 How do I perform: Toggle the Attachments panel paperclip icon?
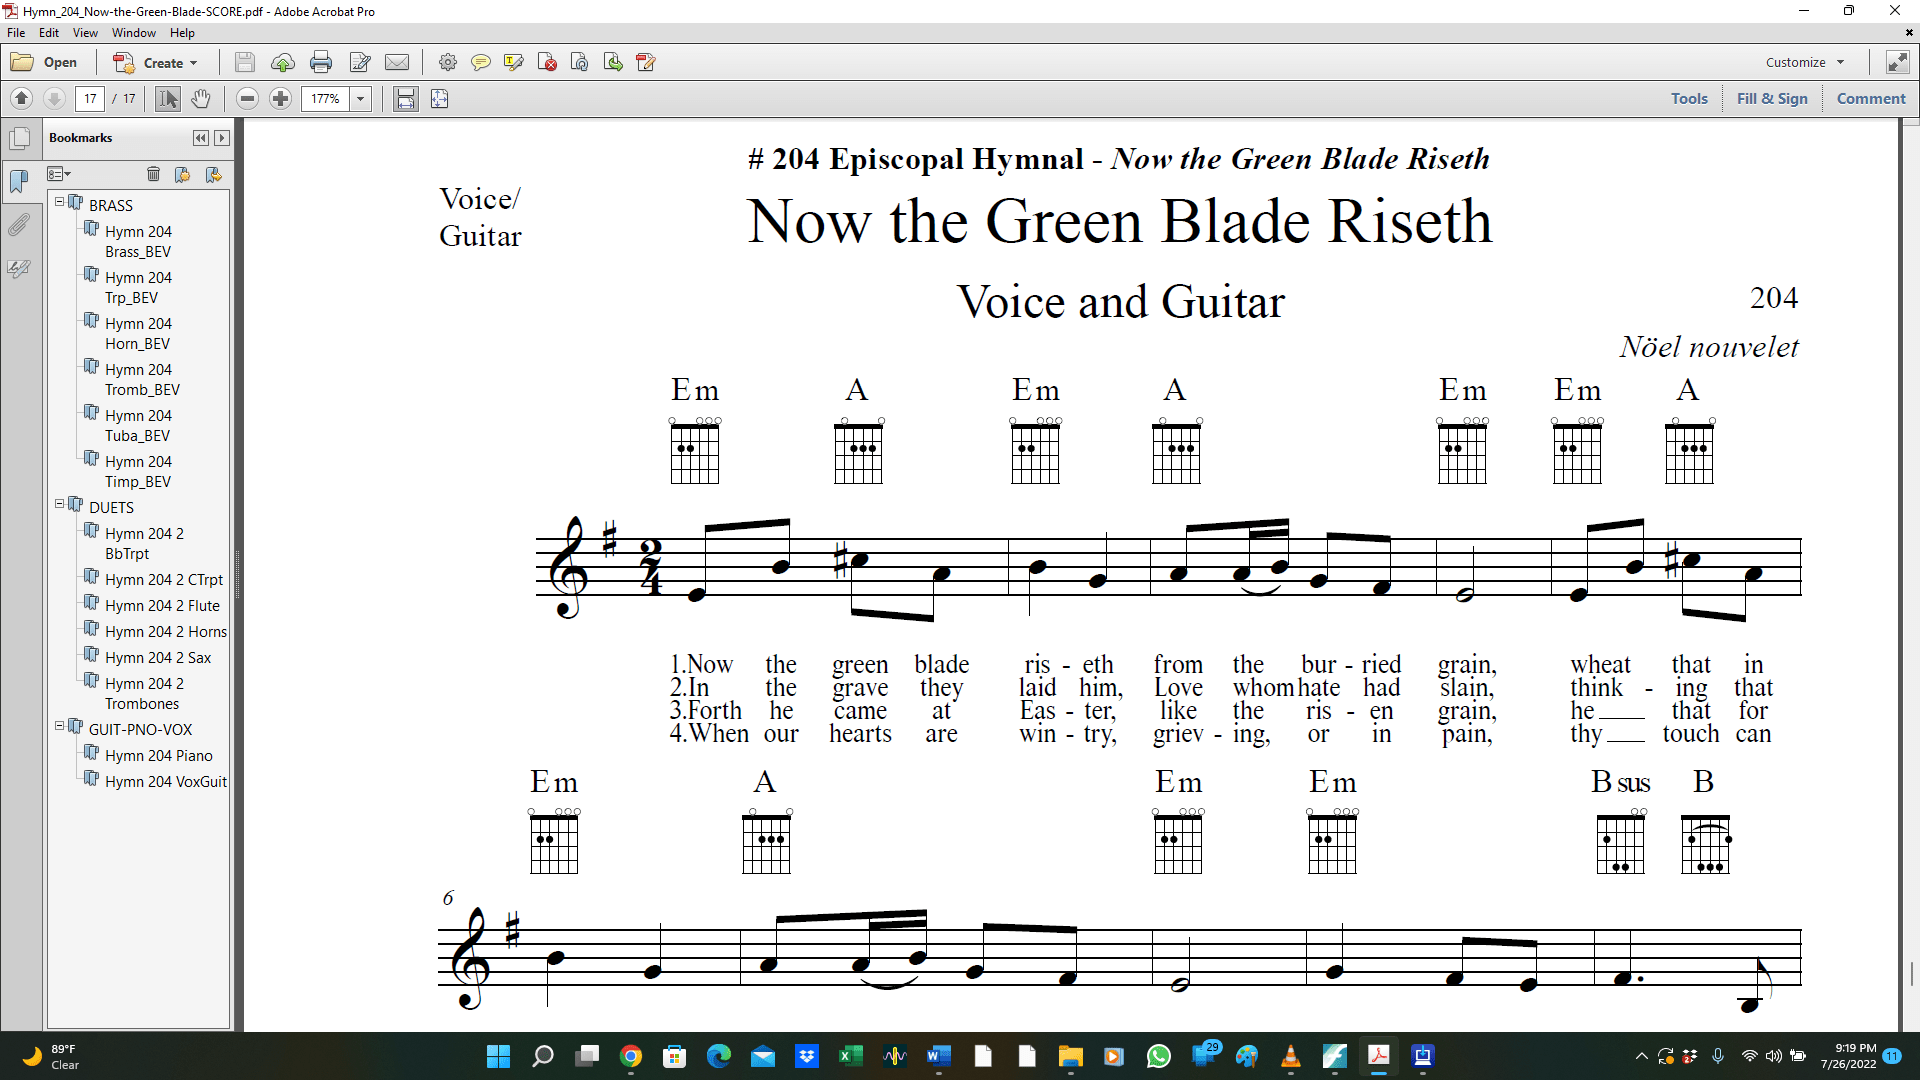(19, 225)
